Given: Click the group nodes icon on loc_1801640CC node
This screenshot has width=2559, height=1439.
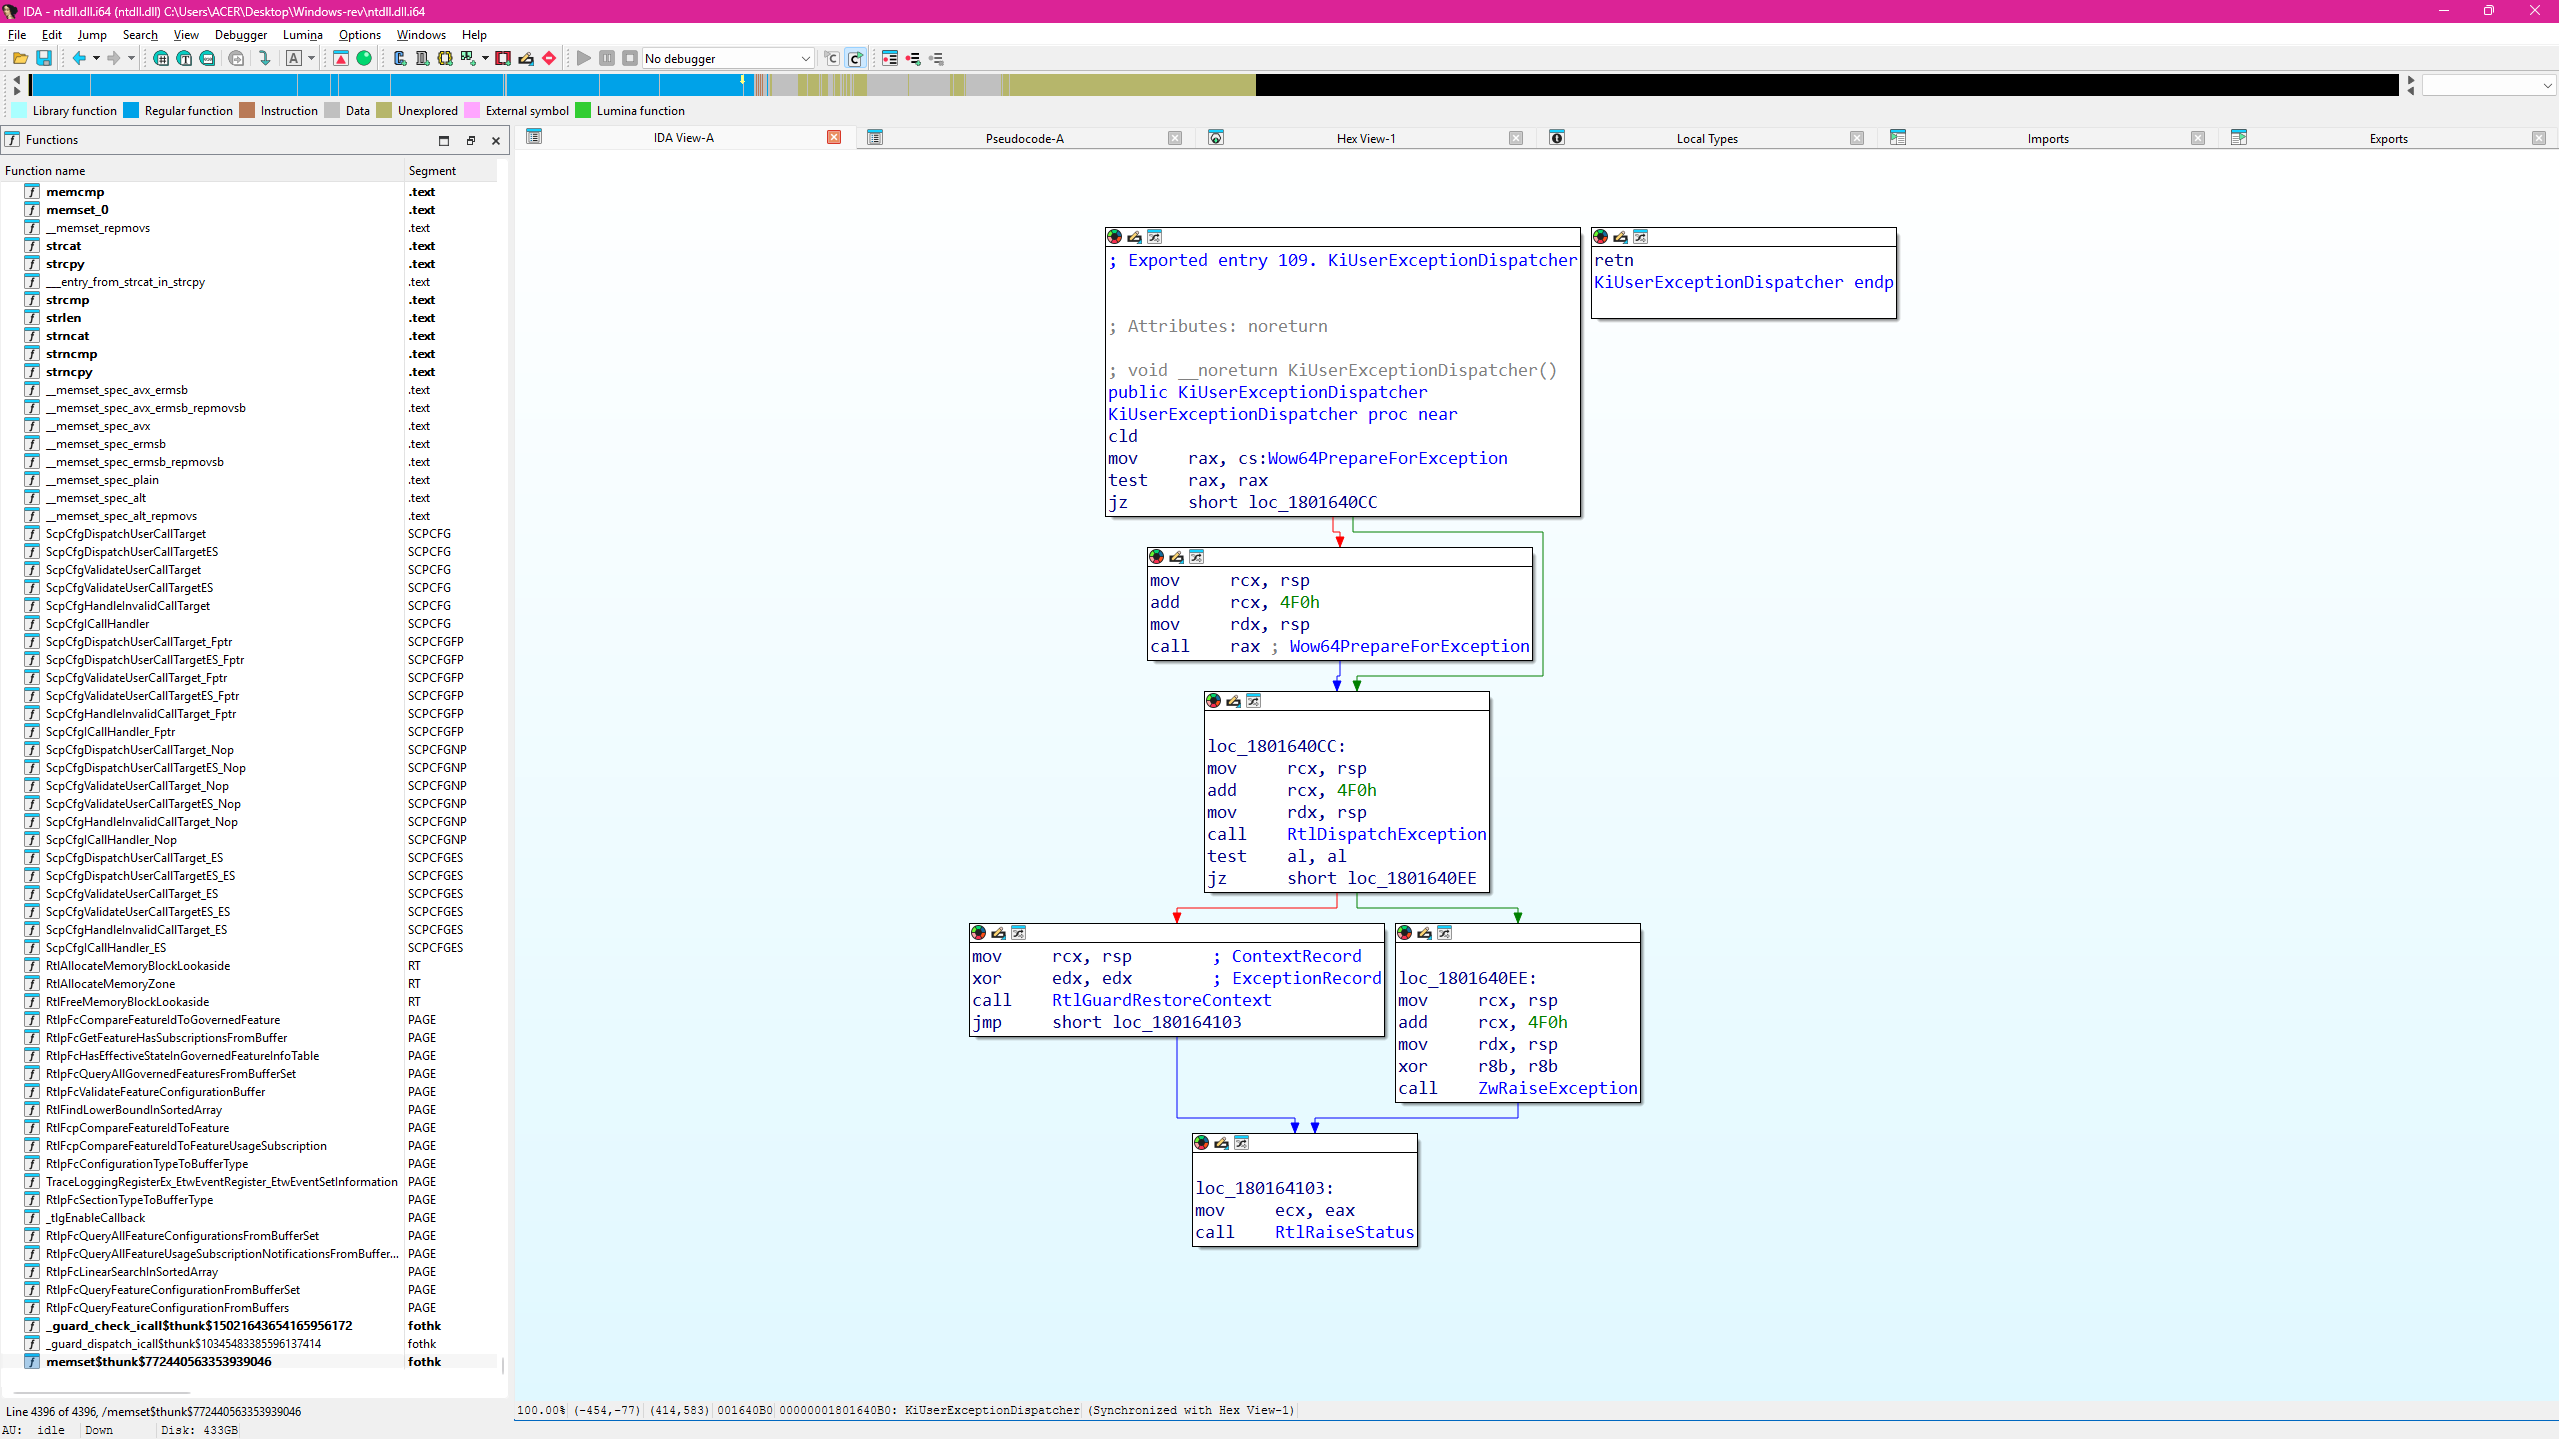Looking at the screenshot, I should (x=1253, y=701).
